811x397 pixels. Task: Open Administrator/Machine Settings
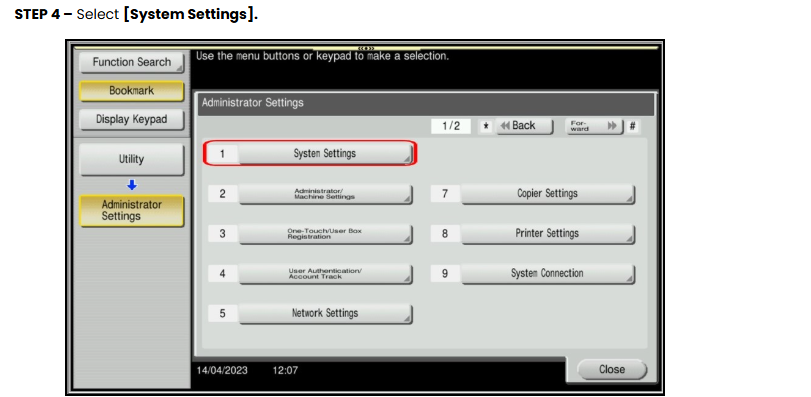click(325, 194)
